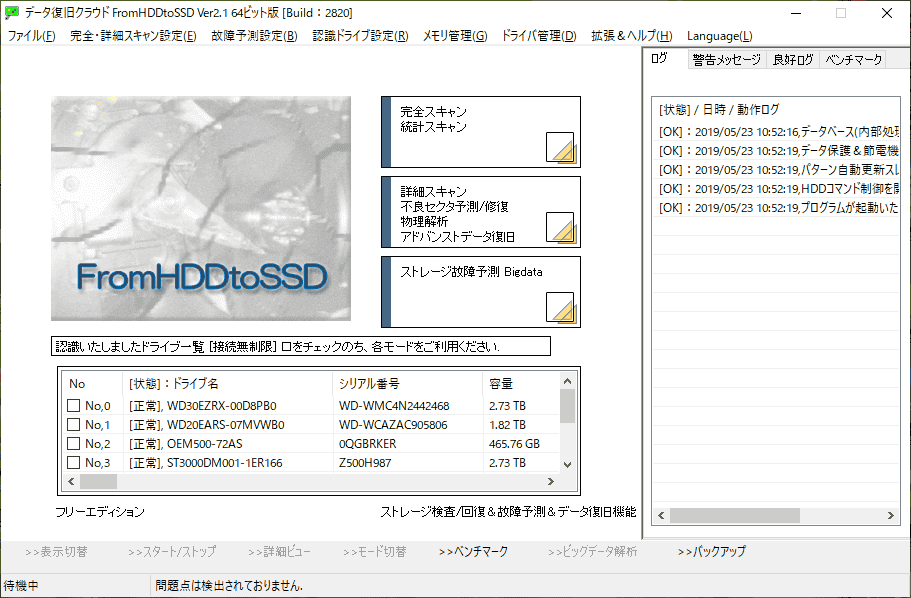Check the No,3 drive checkbox
The image size is (911, 598).
pyautogui.click(x=74, y=463)
